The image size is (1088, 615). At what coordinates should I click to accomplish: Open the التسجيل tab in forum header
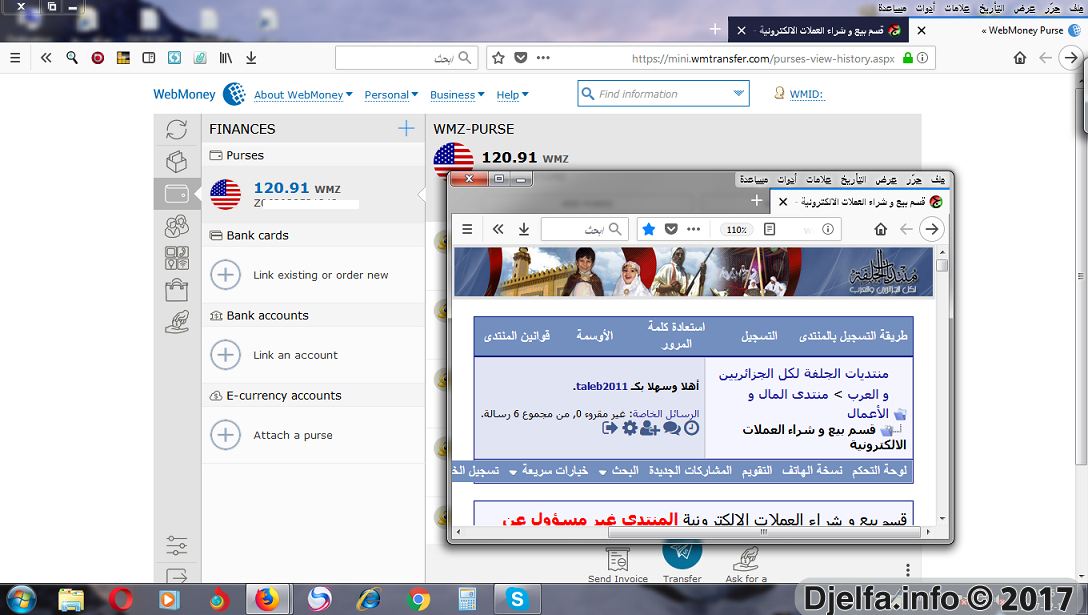(x=759, y=336)
